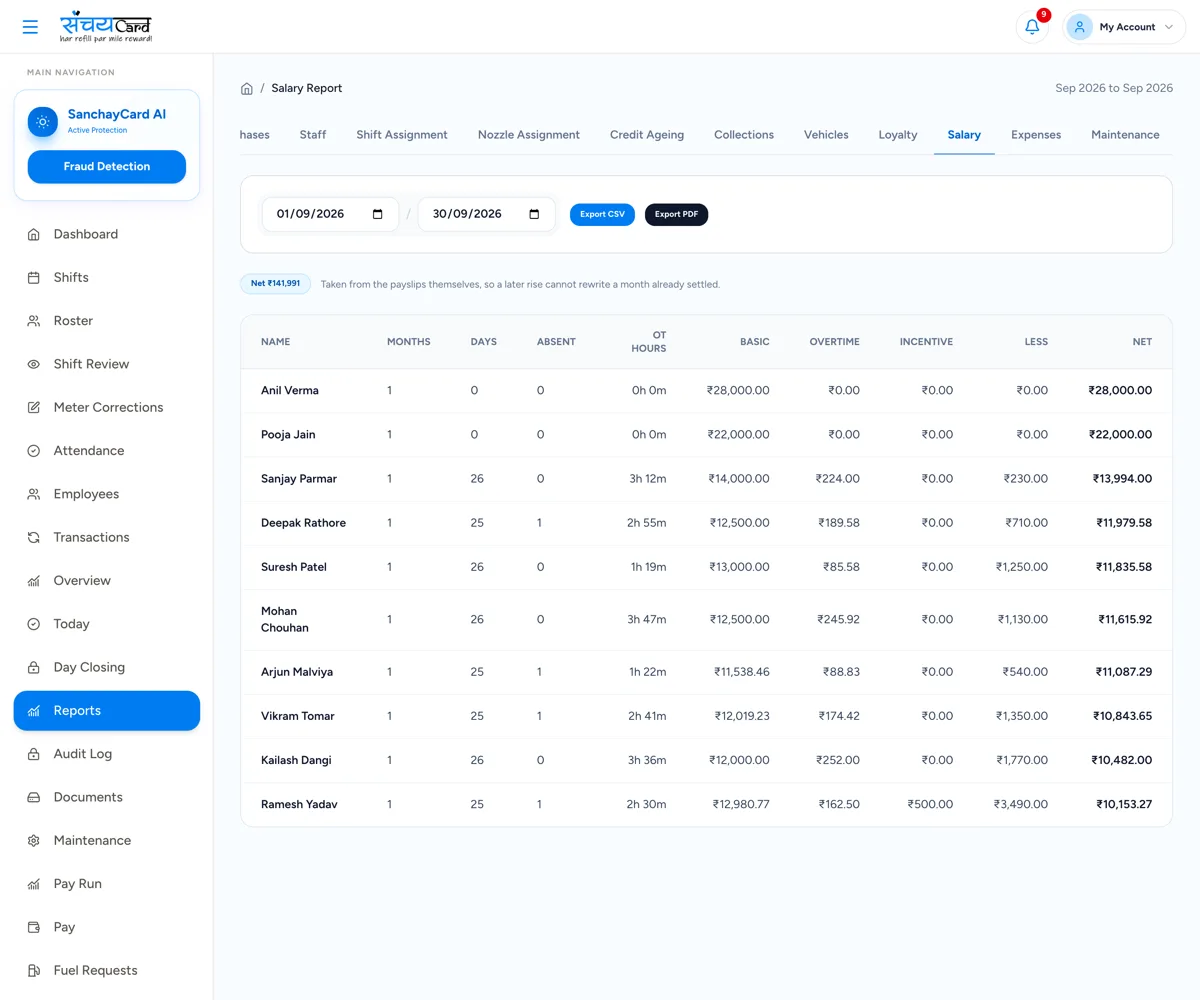Open Dashboard from the sidebar

pyautogui.click(x=107, y=234)
